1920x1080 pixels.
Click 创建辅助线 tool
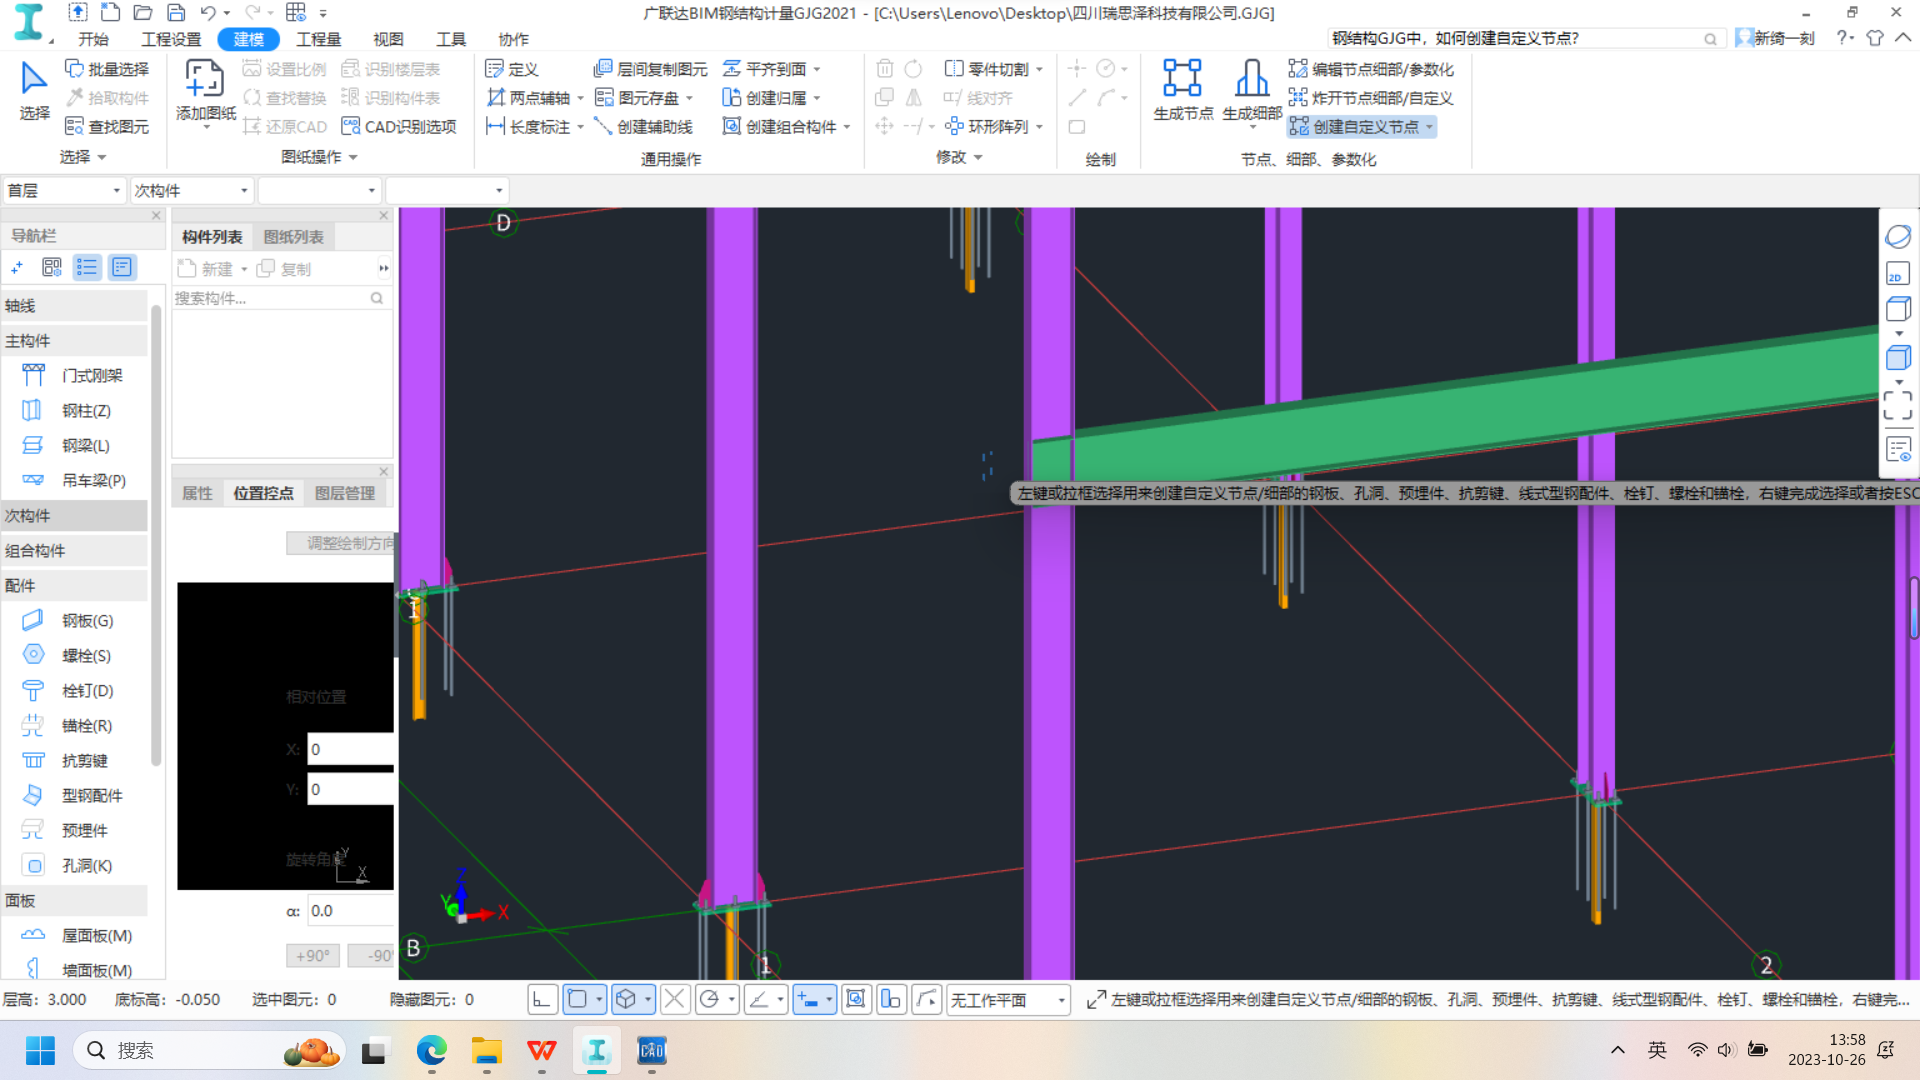coord(643,127)
